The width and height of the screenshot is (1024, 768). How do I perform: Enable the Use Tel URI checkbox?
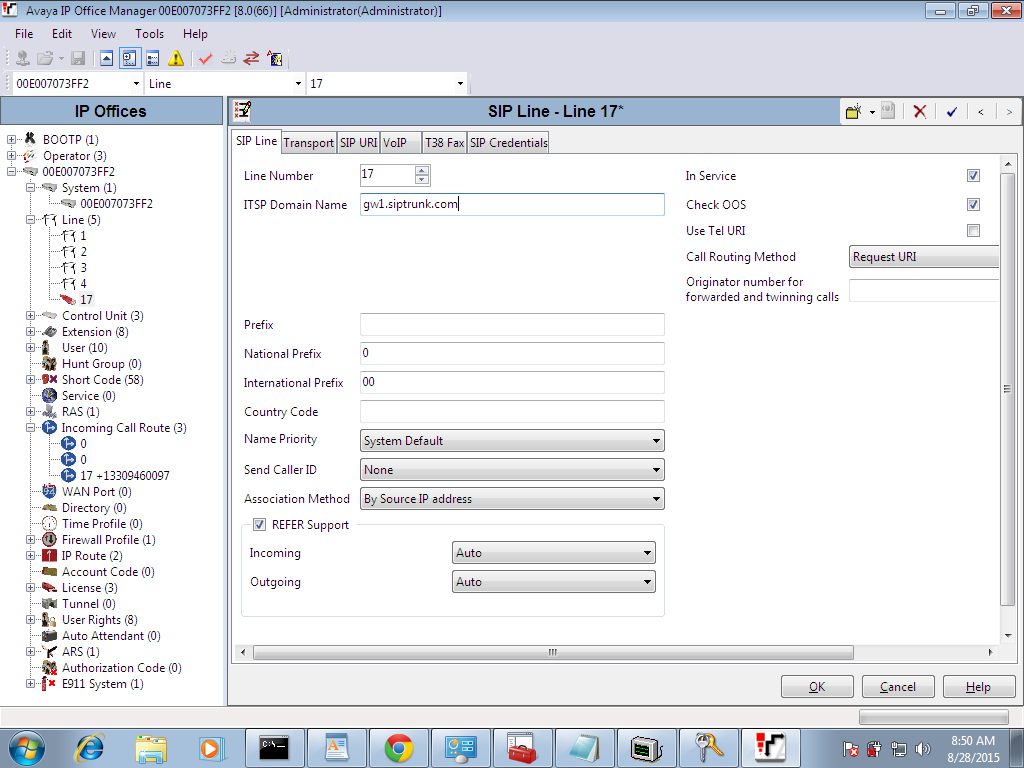click(973, 231)
